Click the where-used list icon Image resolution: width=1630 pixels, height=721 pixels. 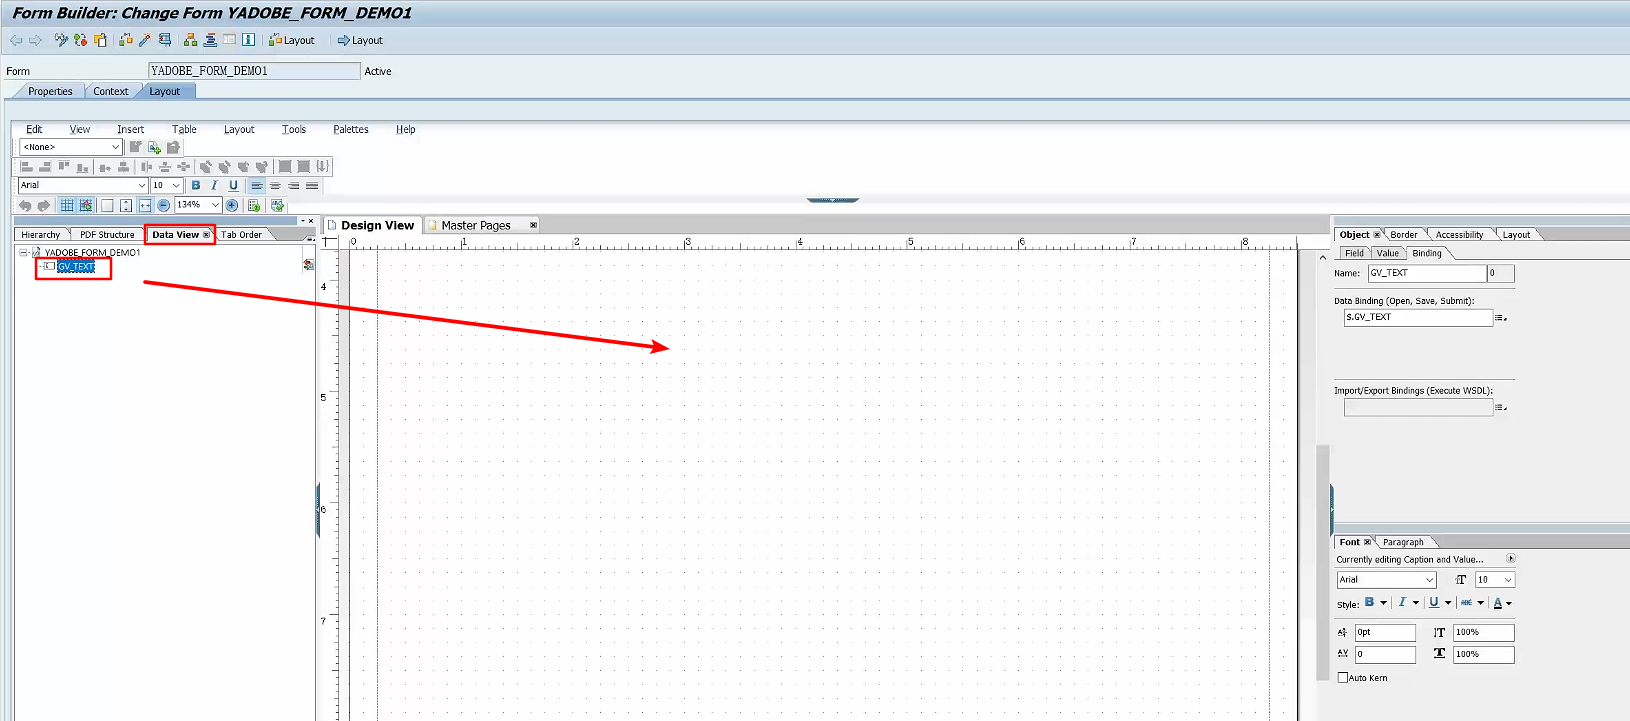coord(165,40)
